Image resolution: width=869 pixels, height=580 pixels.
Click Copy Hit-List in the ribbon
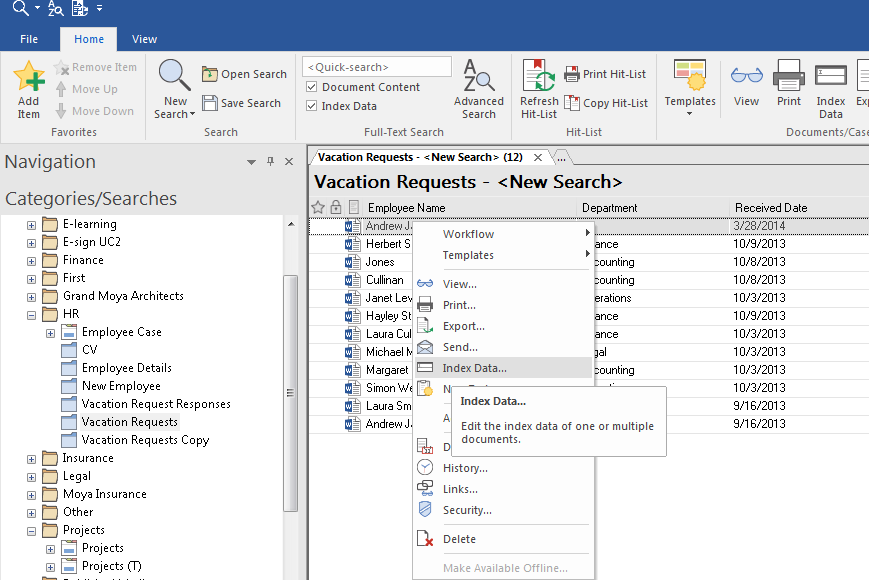click(x=606, y=103)
